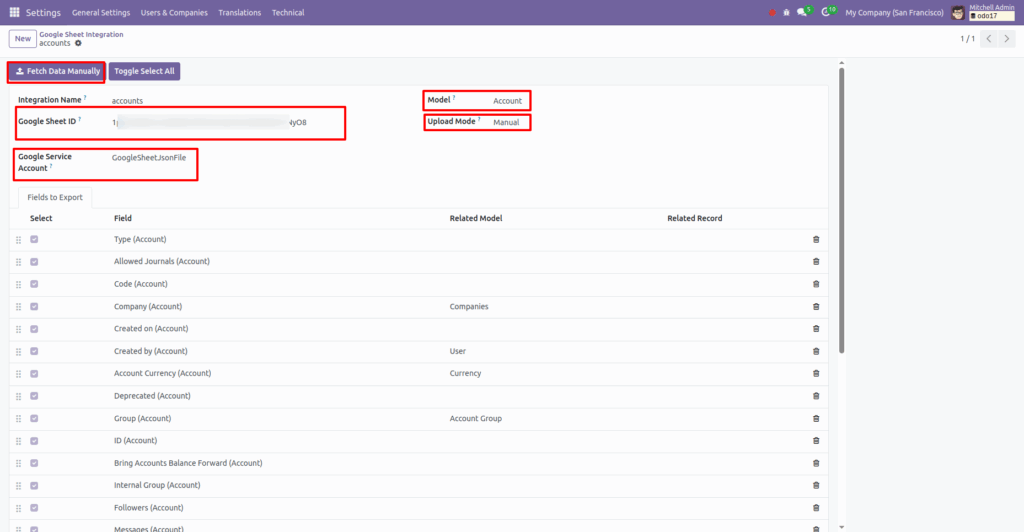Click the Mitchell Admin avatar
This screenshot has width=1024, height=532.
[957, 12]
